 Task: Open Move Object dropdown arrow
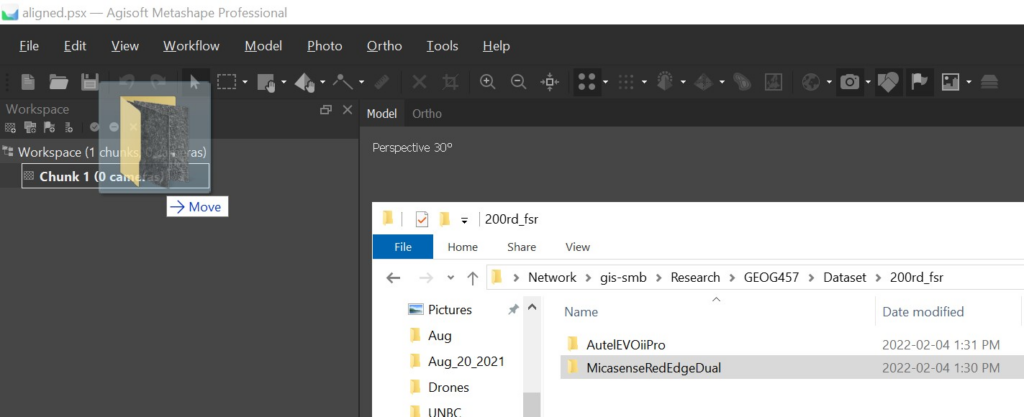[323, 82]
